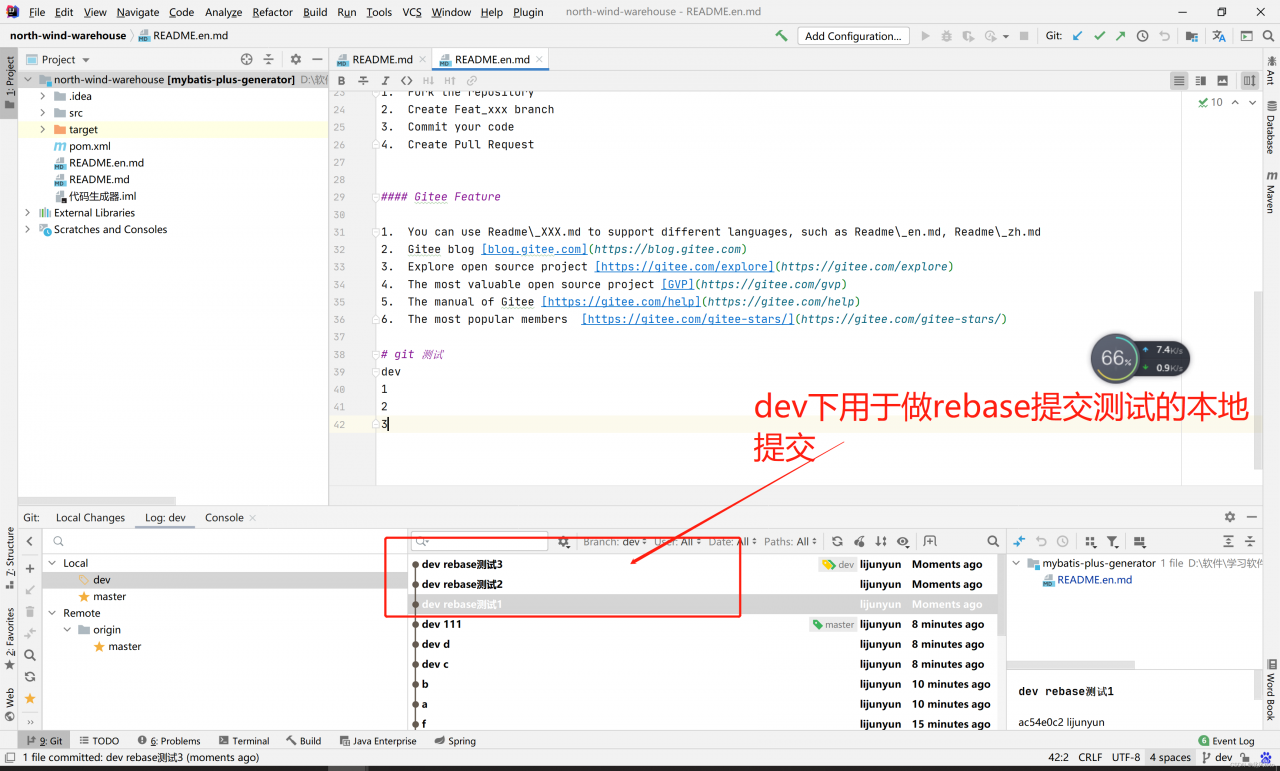Click new branch plus icon in Git panel
The width and height of the screenshot is (1280, 771).
tap(30, 569)
